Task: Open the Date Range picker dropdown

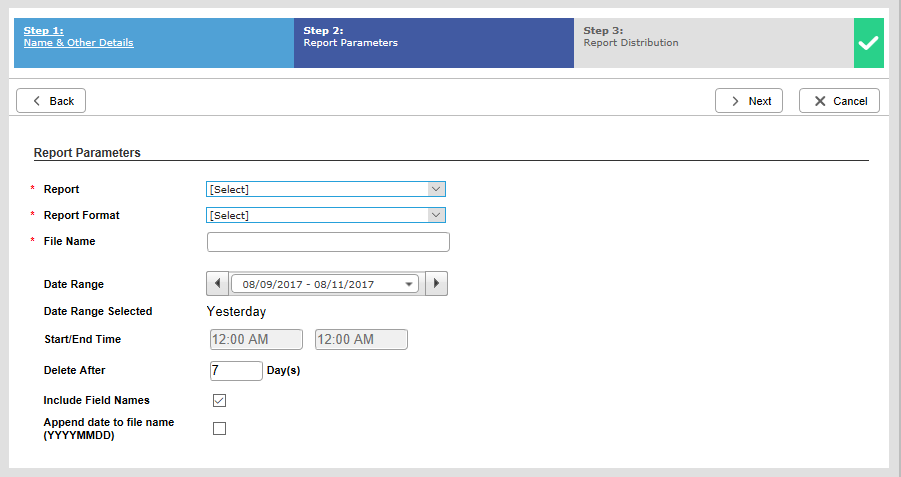Action: point(325,284)
